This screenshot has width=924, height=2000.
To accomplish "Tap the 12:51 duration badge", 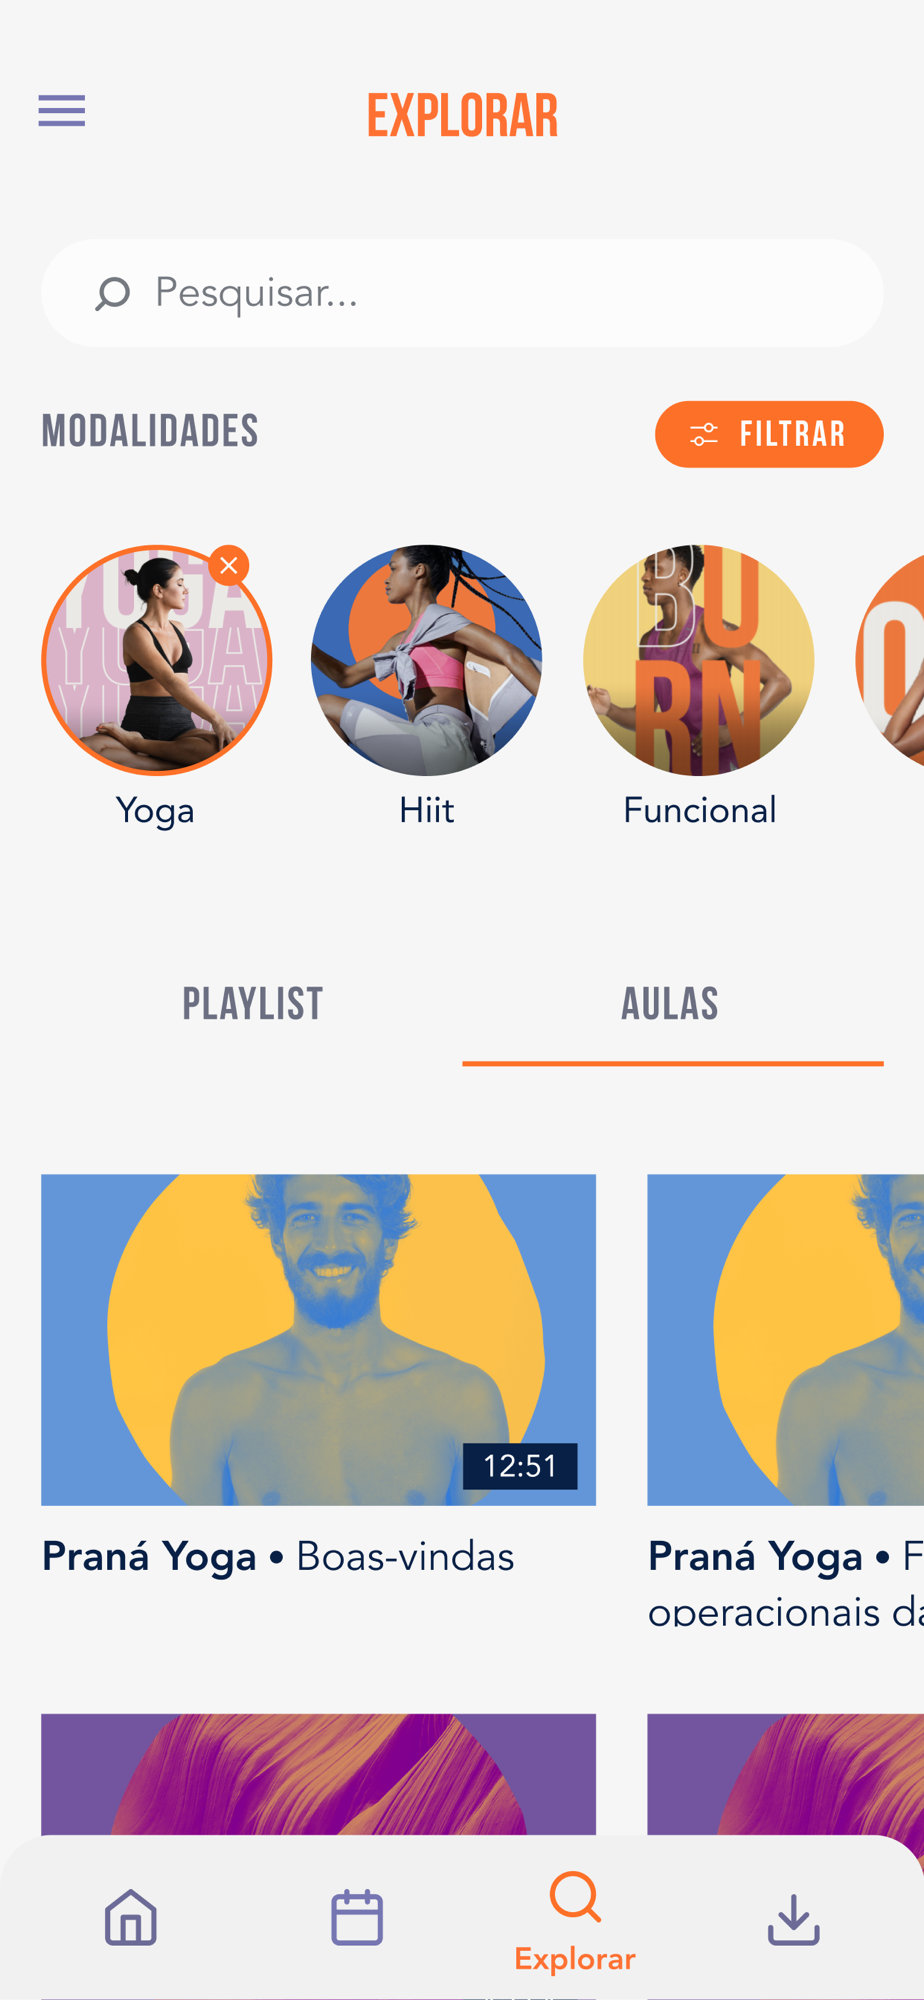I will [x=520, y=1466].
